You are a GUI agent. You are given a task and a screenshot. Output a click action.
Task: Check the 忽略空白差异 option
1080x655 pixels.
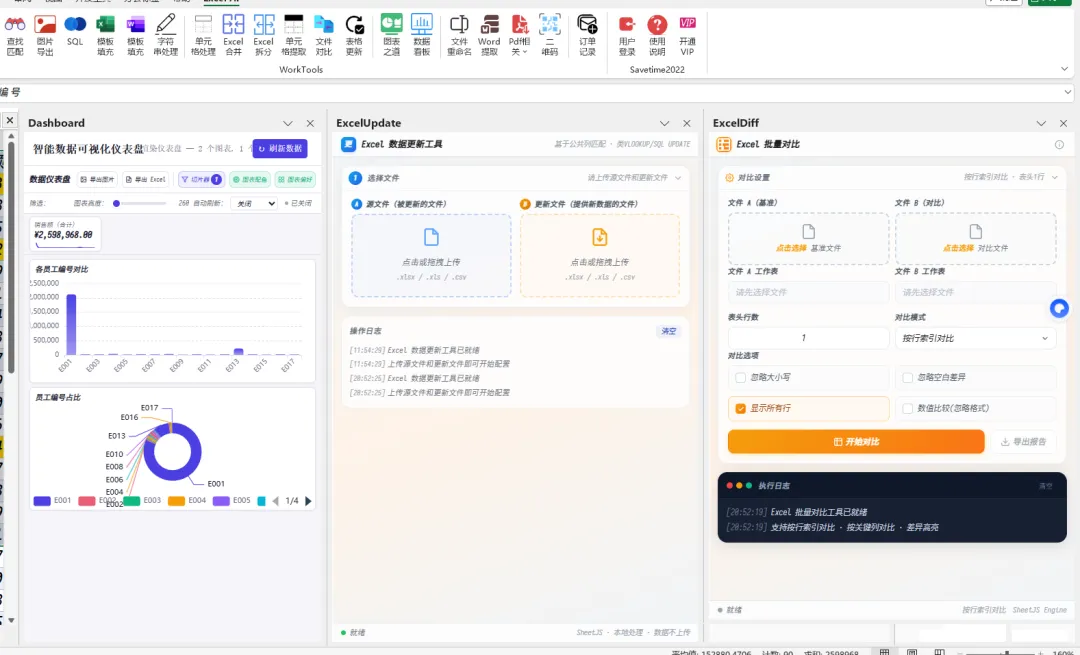coord(908,377)
